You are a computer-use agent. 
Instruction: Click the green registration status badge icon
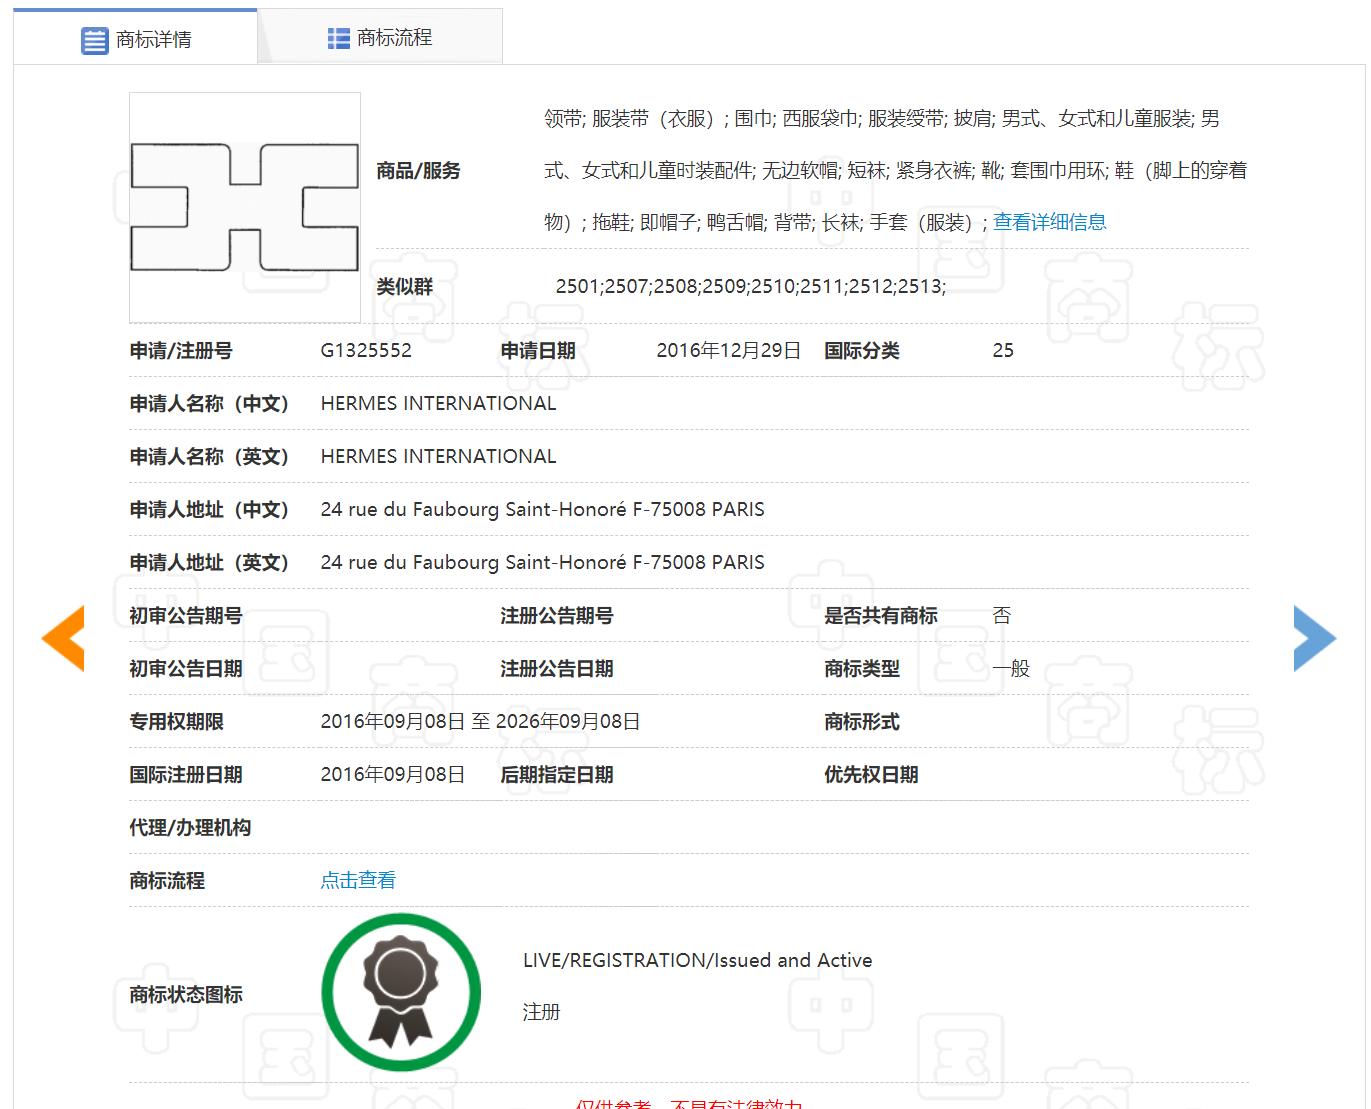(x=401, y=992)
